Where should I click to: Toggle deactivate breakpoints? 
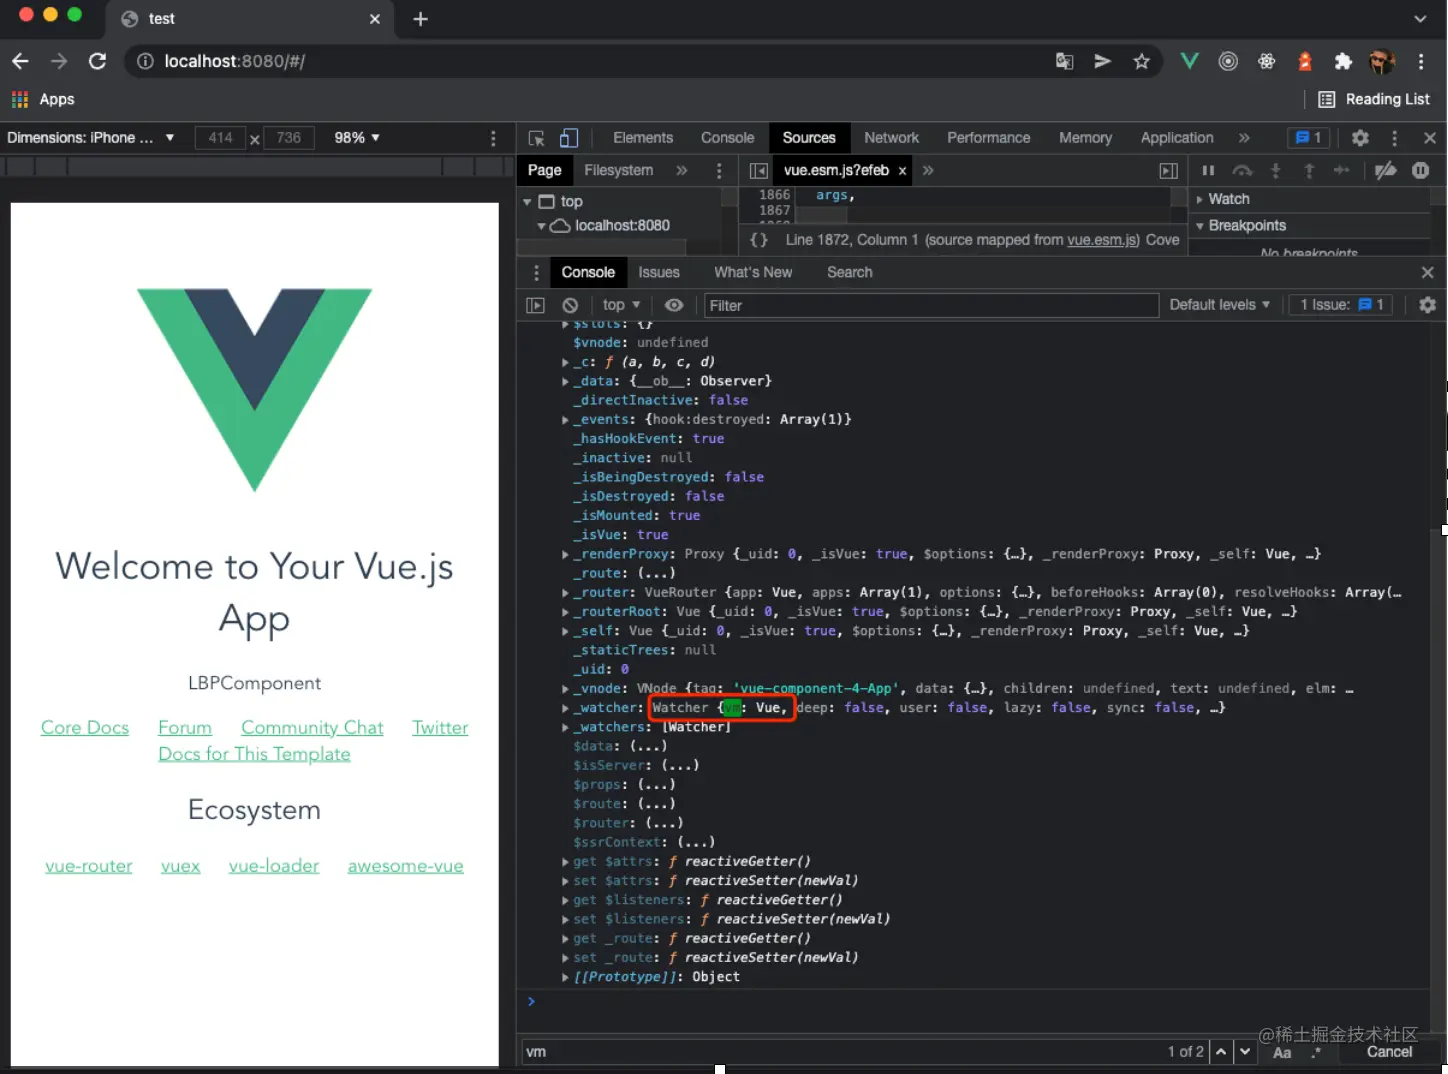pos(1385,171)
